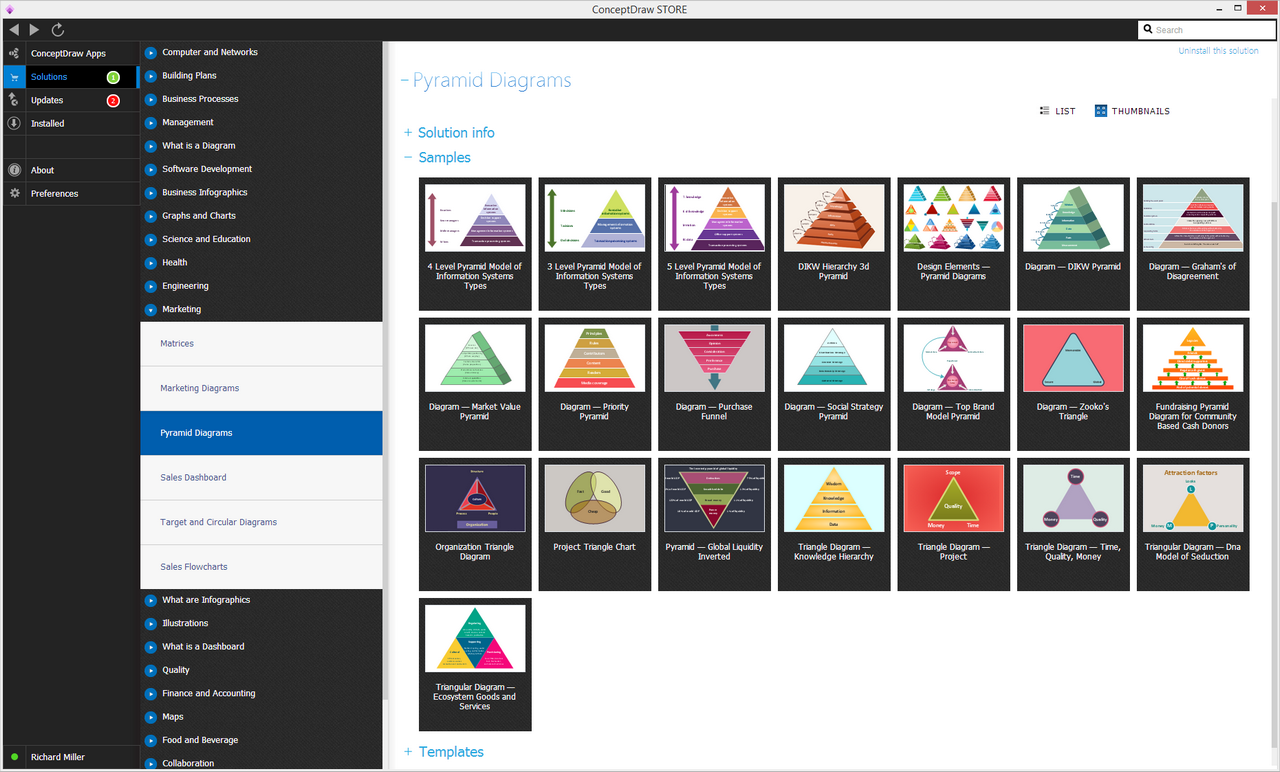Collapse the Samples section
This screenshot has width=1280, height=772.
[x=408, y=158]
